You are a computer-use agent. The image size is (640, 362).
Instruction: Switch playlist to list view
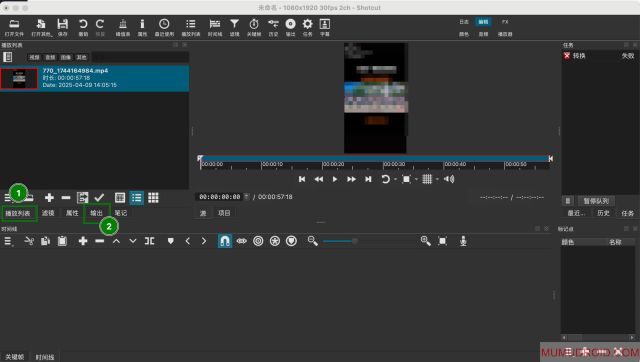click(136, 198)
